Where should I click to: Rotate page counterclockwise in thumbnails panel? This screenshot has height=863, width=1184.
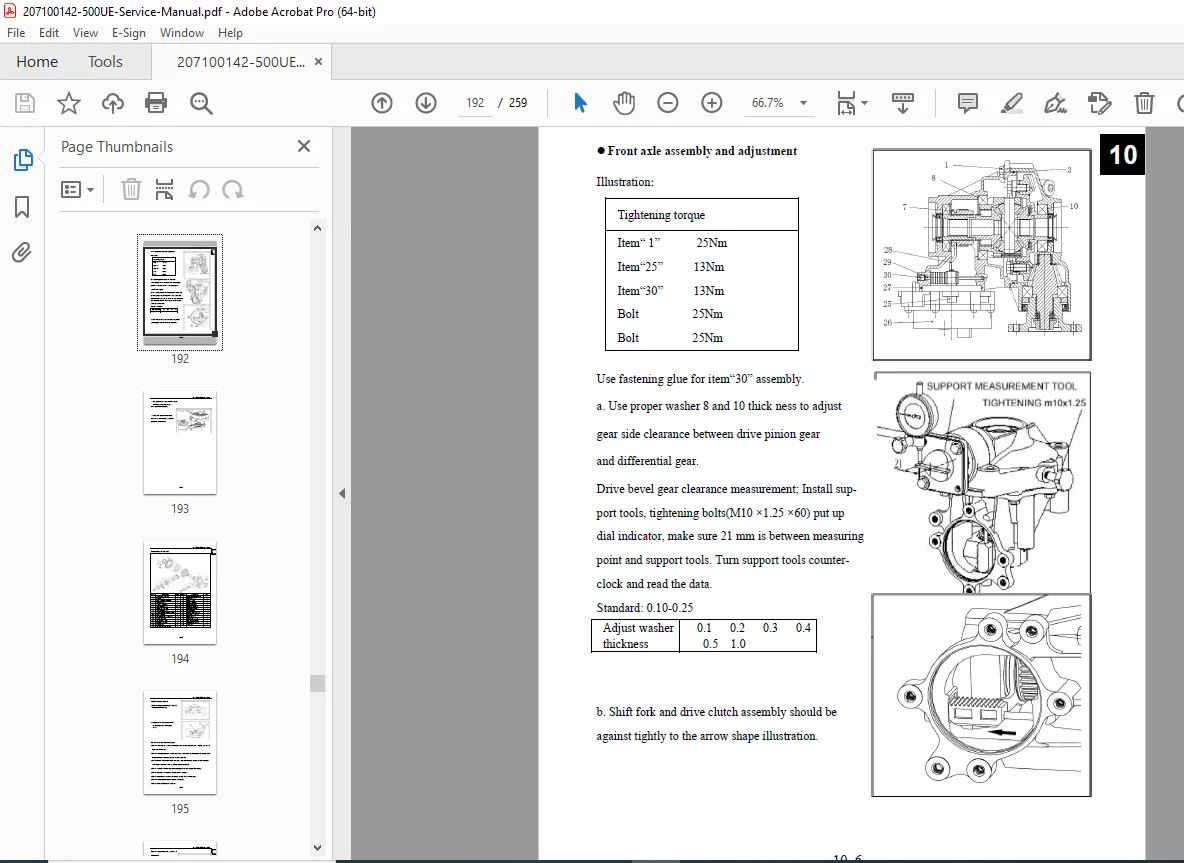coord(199,190)
